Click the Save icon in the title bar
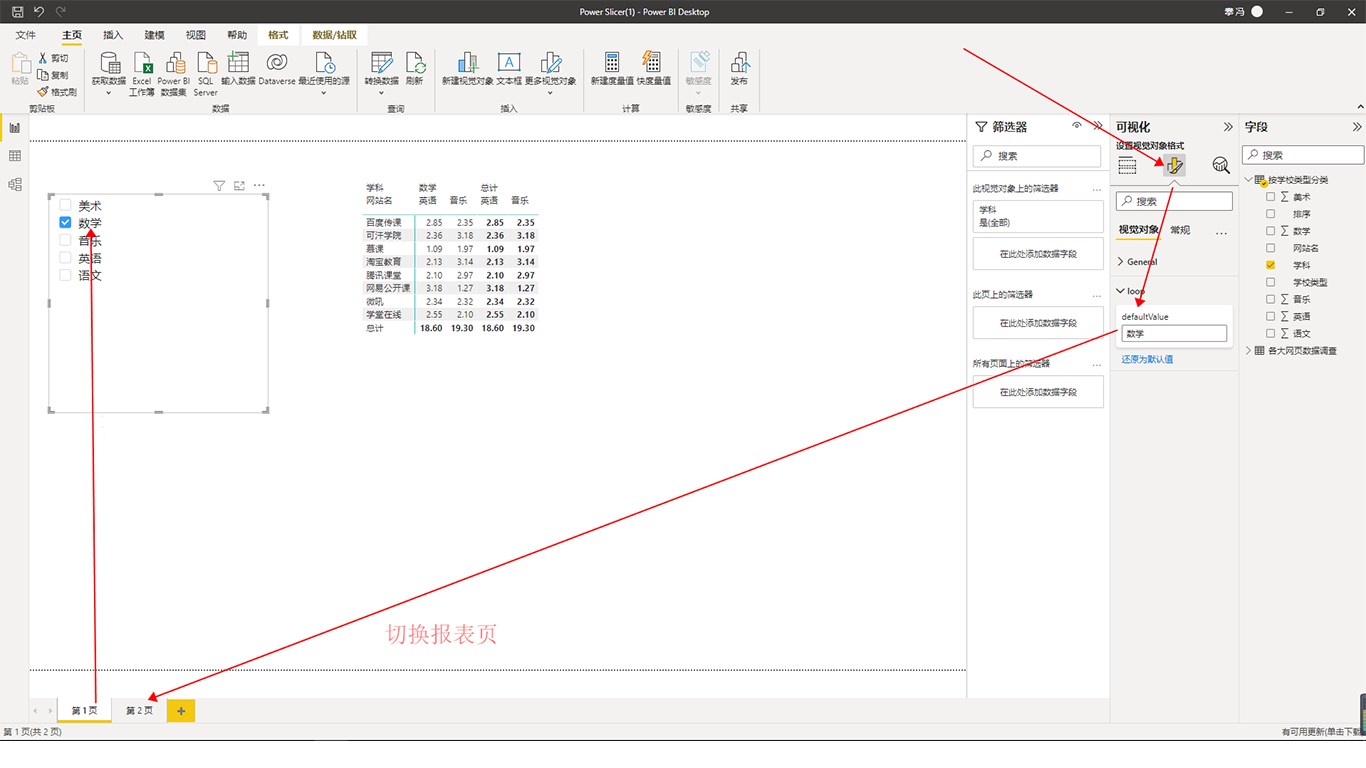Image resolution: width=1366 pixels, height=768 pixels. tap(17, 12)
